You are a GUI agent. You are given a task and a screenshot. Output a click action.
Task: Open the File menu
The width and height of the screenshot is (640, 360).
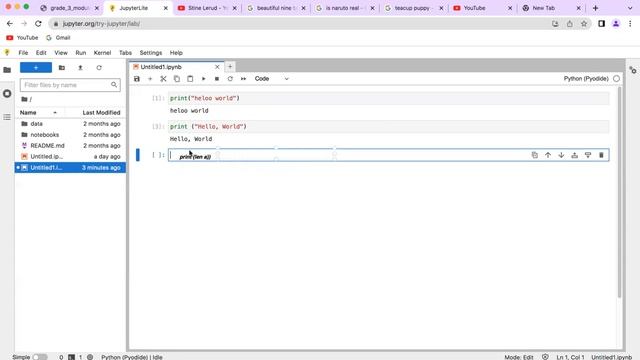coord(23,53)
